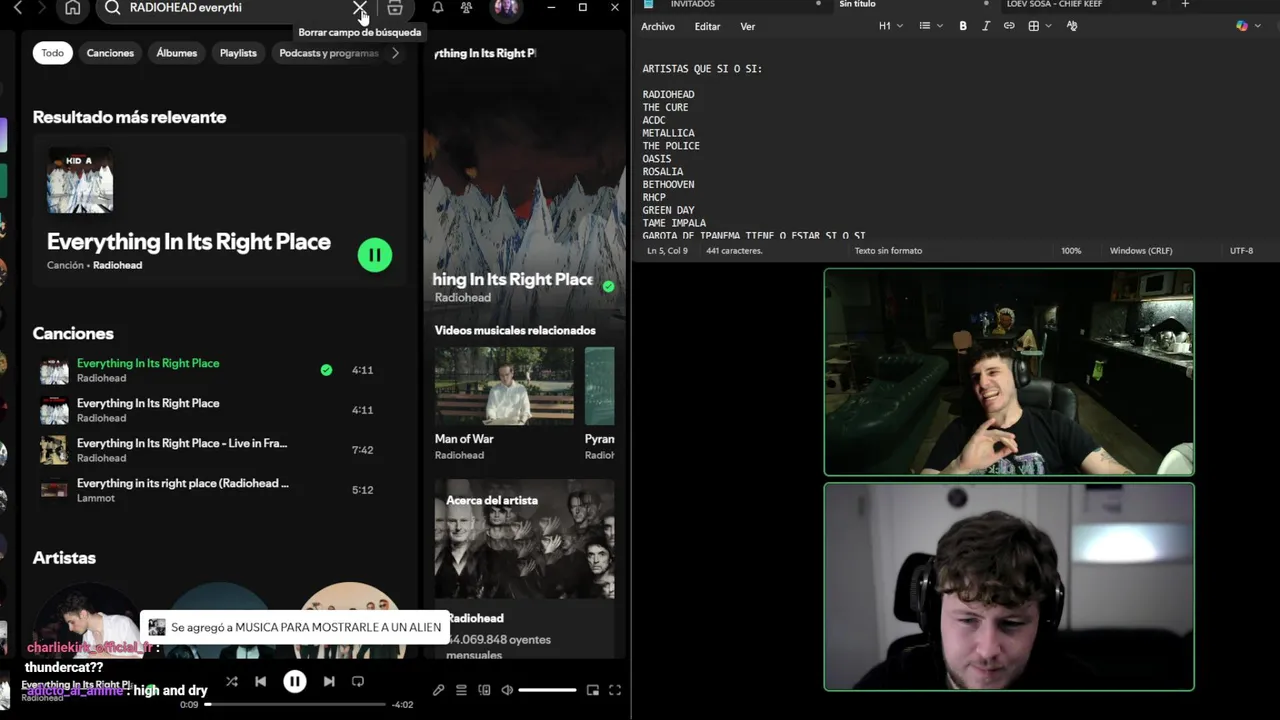Click the METALLICA line in Notepad
This screenshot has width=1280, height=720.
668,133
